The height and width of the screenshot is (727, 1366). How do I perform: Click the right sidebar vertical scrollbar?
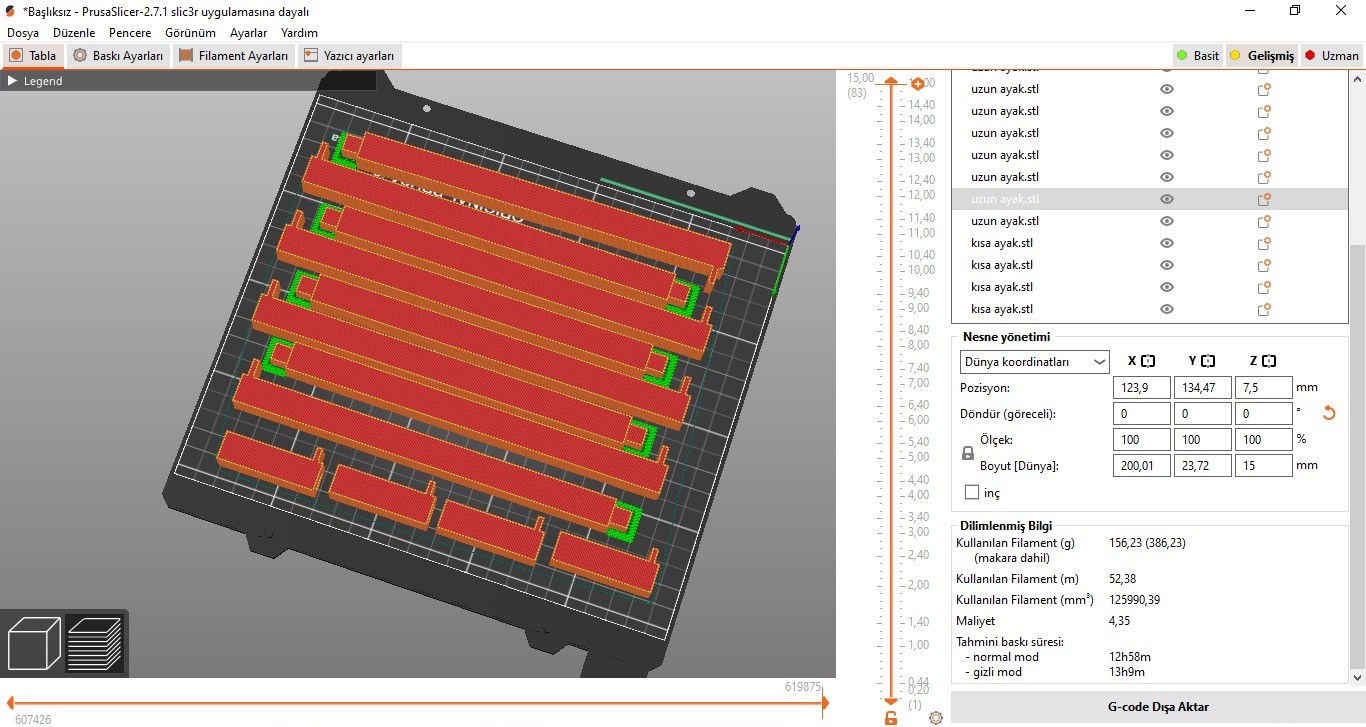[x=1357, y=455]
